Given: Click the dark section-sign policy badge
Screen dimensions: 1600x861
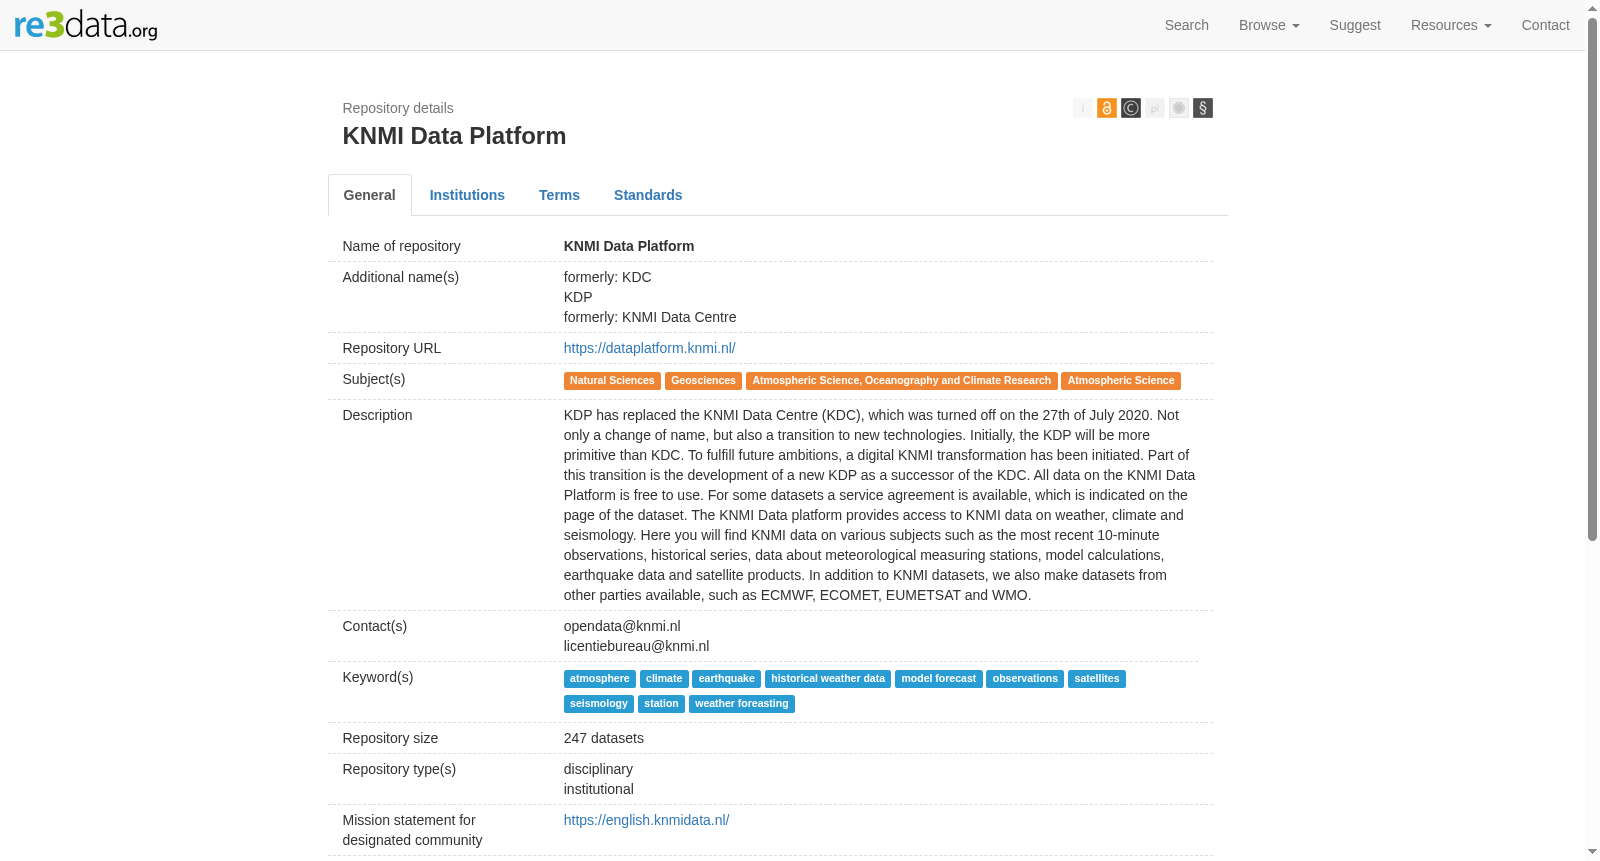Looking at the screenshot, I should click(1203, 108).
